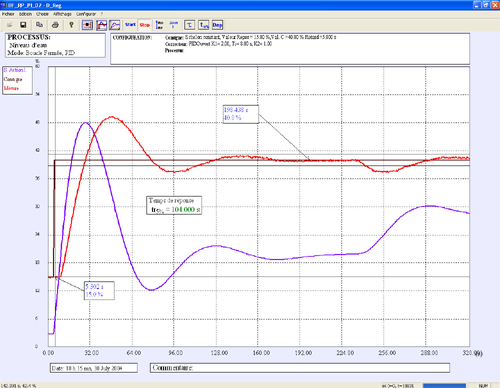Open the Edition menu

25,14
